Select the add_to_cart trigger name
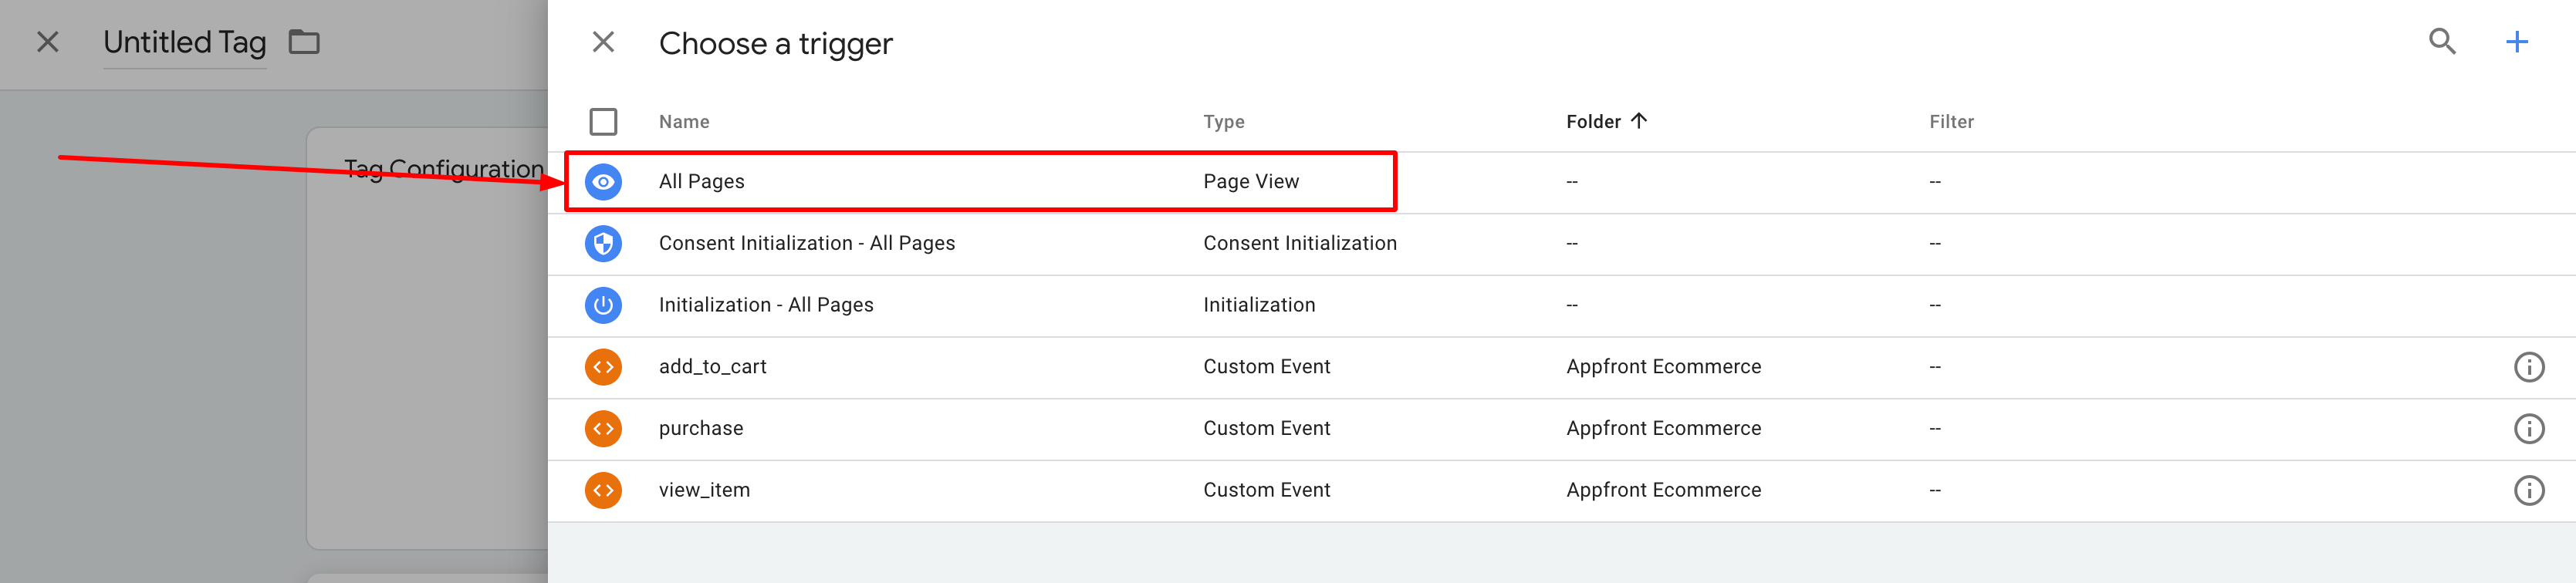The image size is (2576, 583). pyautogui.click(x=712, y=367)
